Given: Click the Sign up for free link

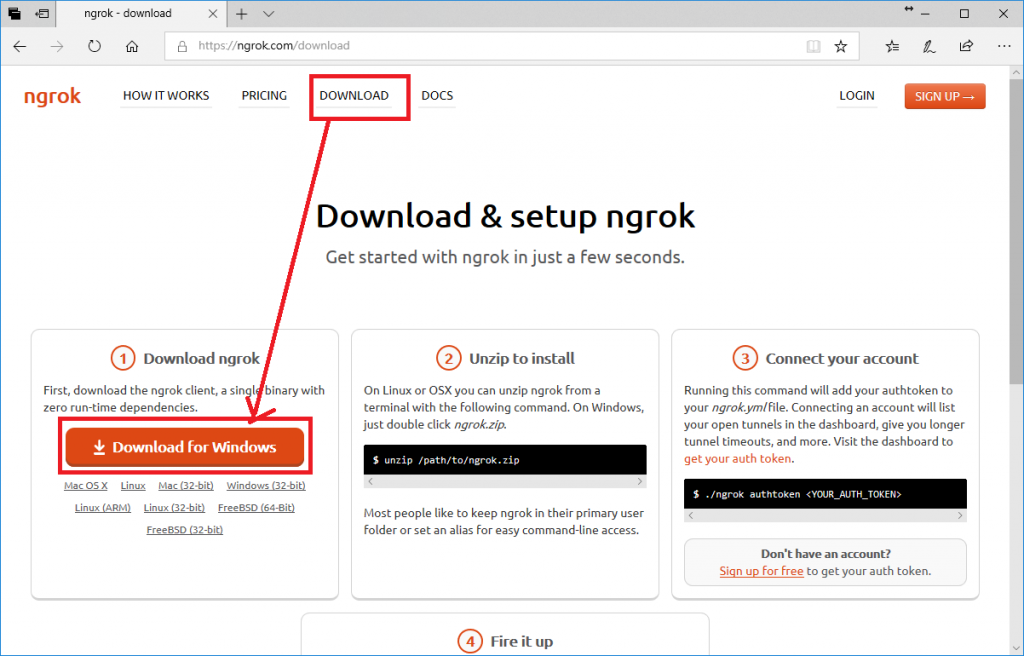Looking at the screenshot, I should 761,571.
